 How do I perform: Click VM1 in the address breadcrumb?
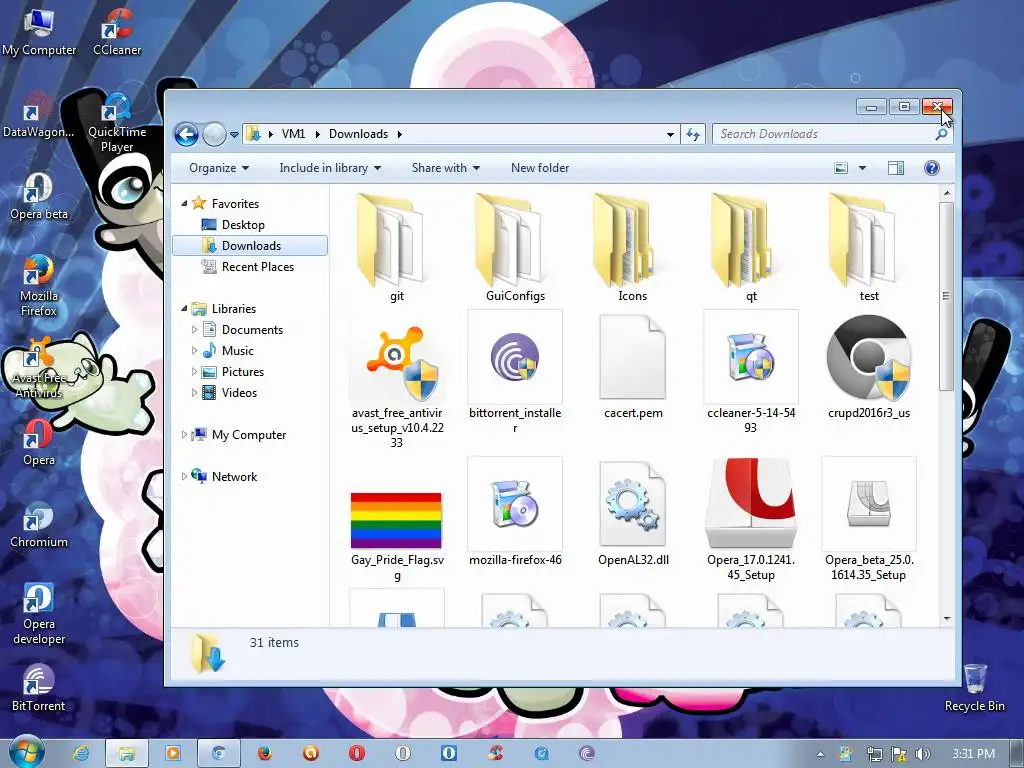pos(293,134)
